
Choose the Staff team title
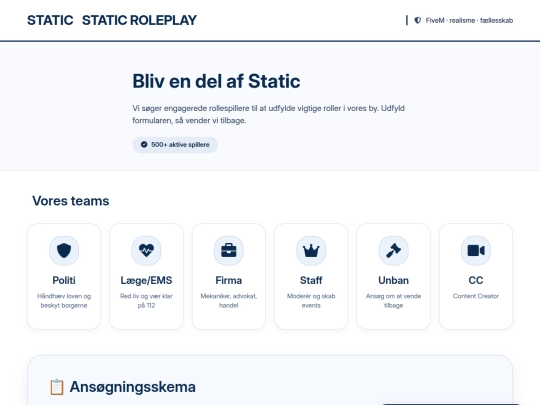(311, 280)
